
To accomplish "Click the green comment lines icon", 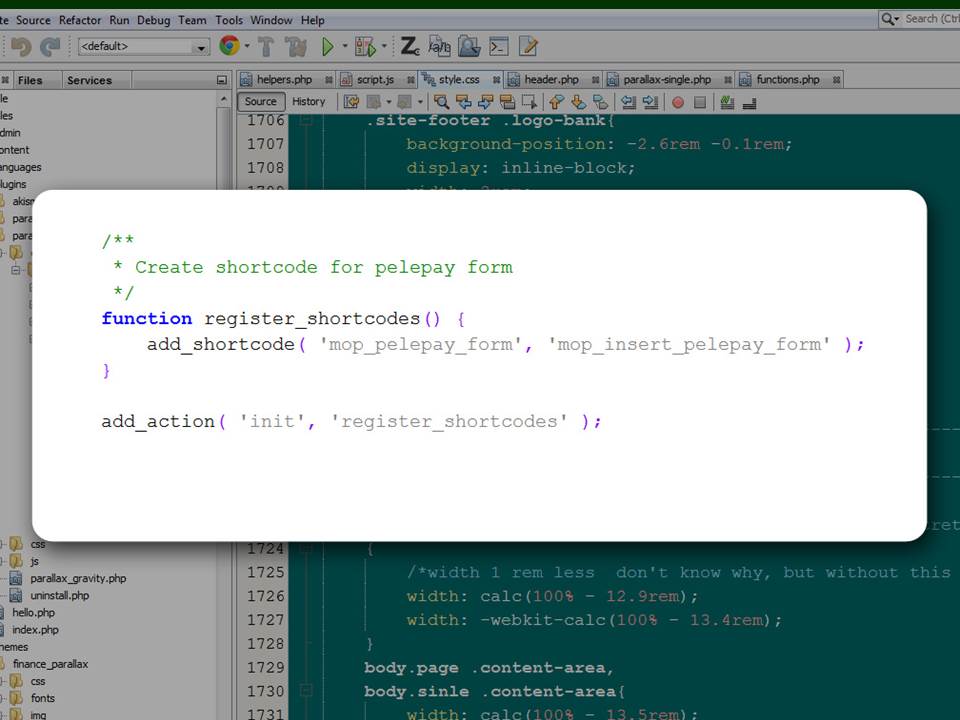I will pos(727,102).
